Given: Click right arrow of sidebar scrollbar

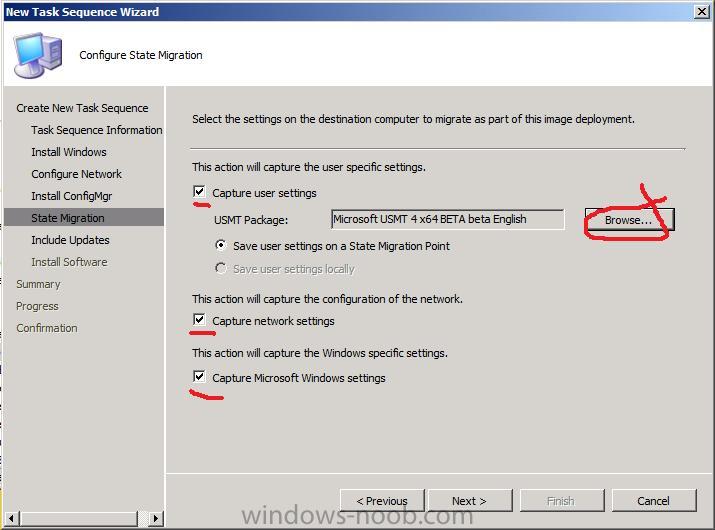Looking at the screenshot, I should (156, 518).
